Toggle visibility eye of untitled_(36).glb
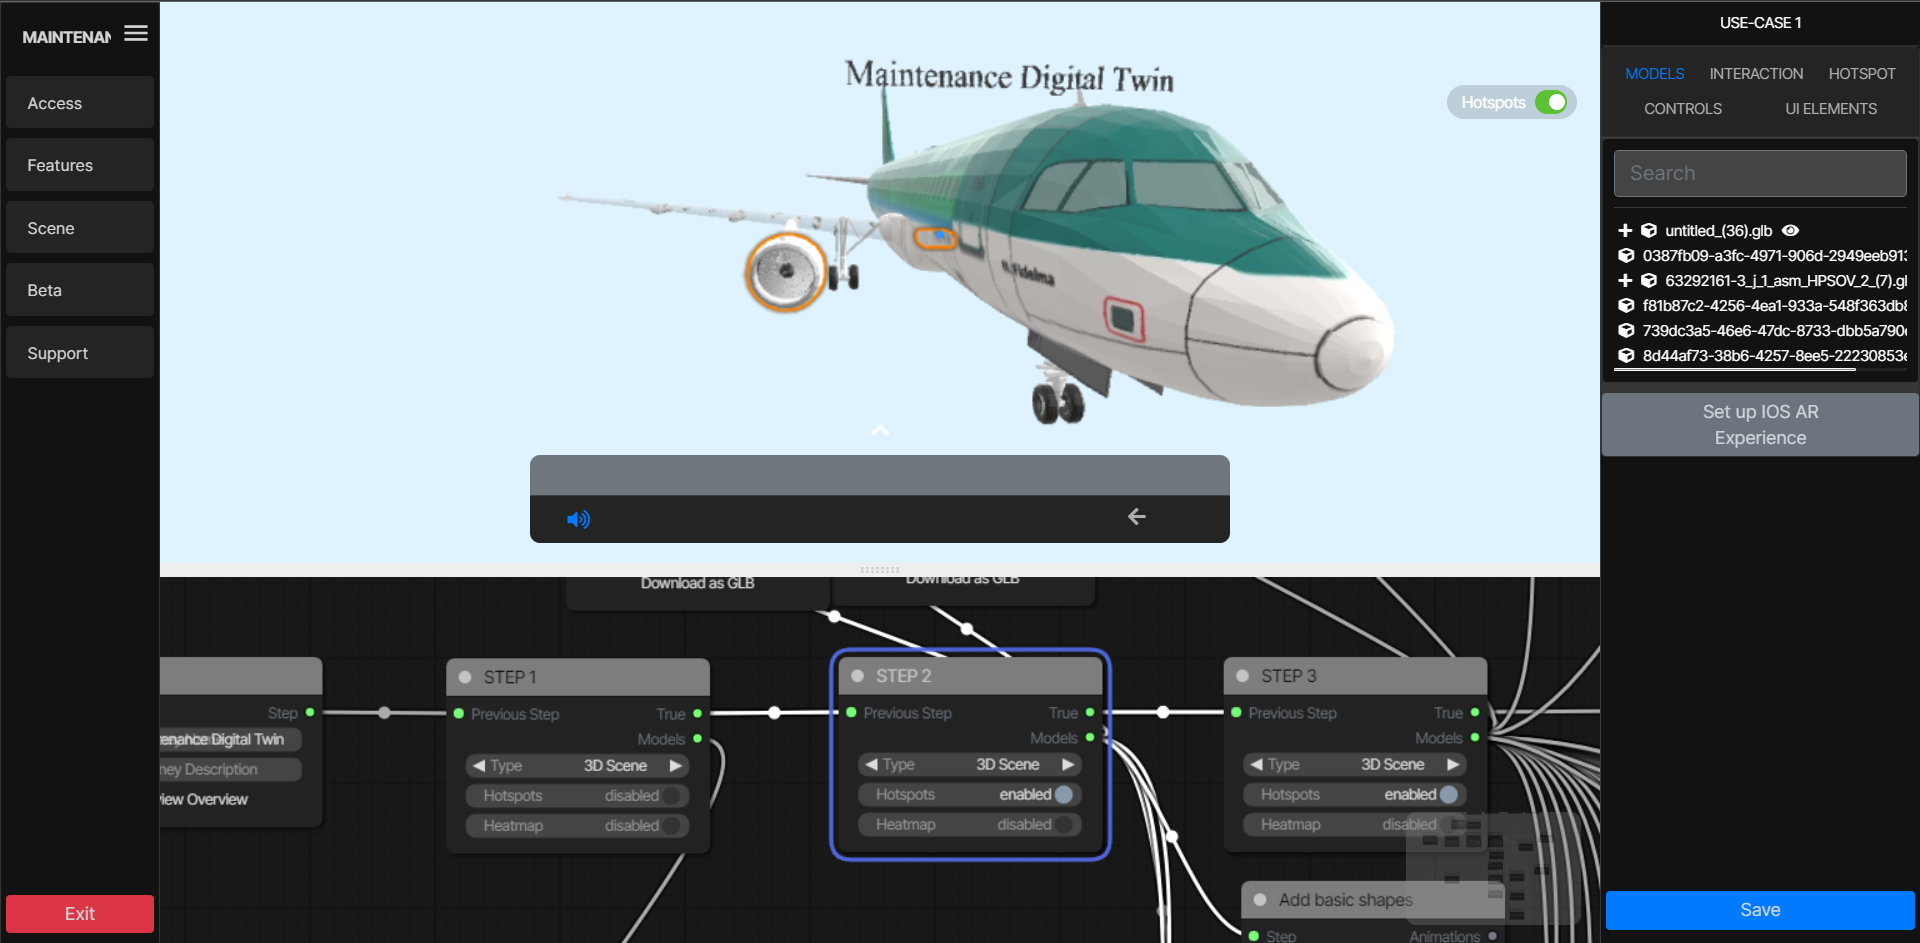The image size is (1920, 943). point(1791,230)
